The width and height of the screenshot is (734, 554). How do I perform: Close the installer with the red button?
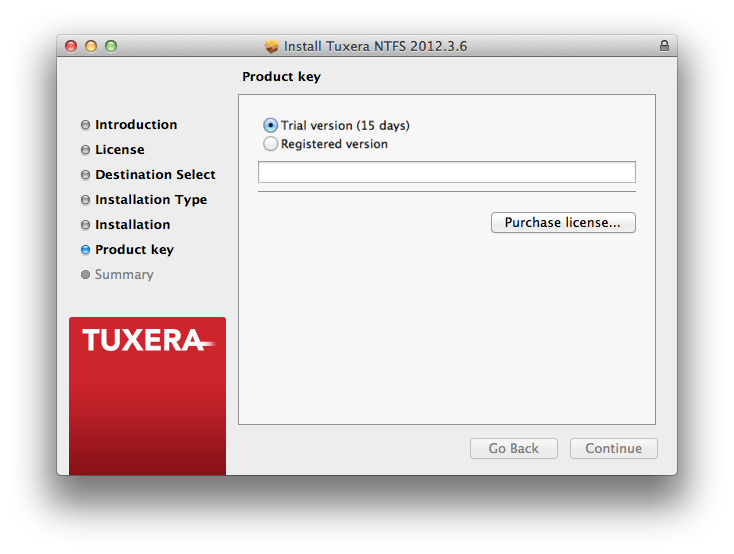(x=71, y=46)
